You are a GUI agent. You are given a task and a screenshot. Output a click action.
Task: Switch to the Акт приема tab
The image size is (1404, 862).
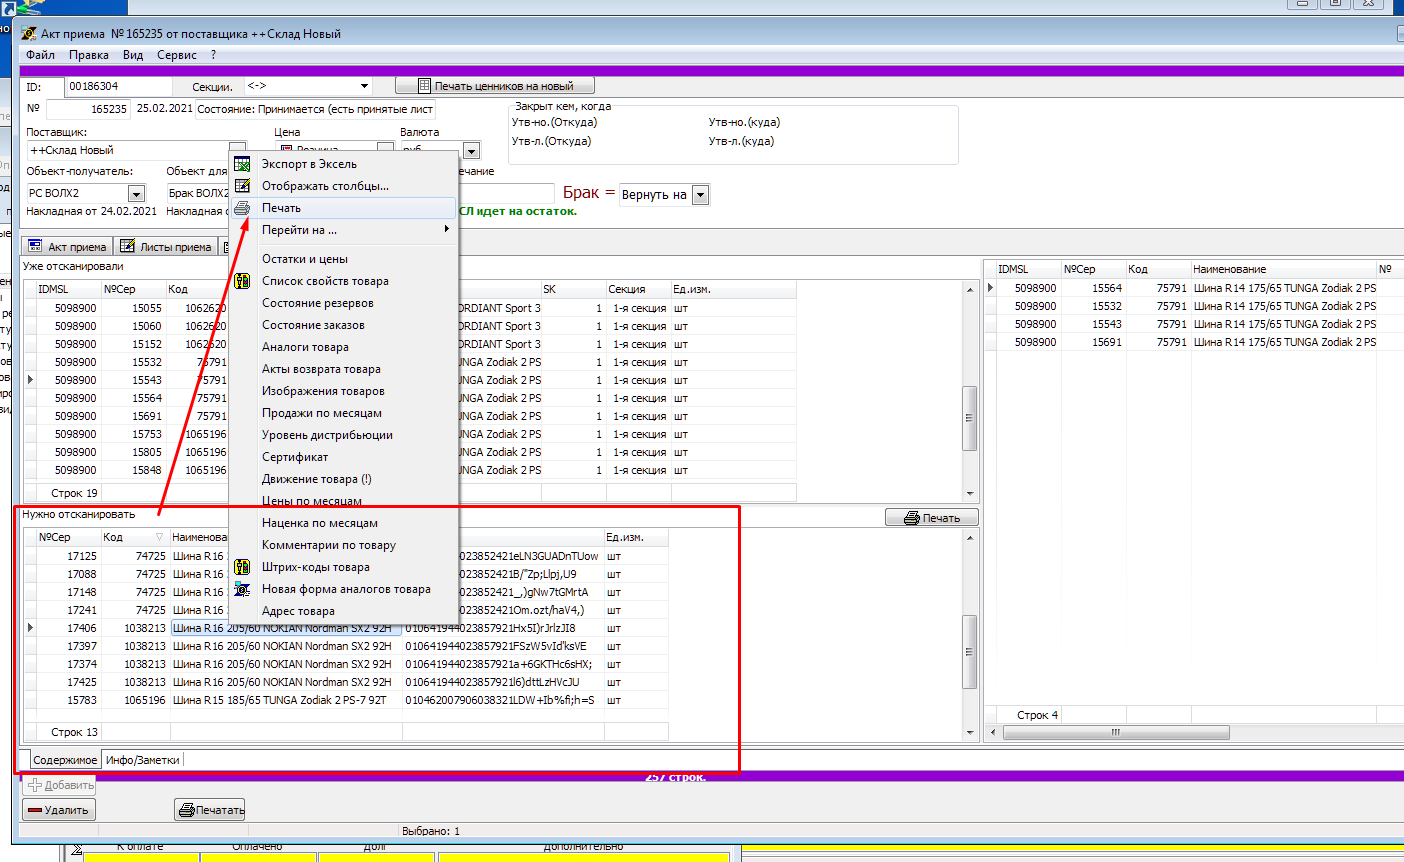[x=68, y=246]
